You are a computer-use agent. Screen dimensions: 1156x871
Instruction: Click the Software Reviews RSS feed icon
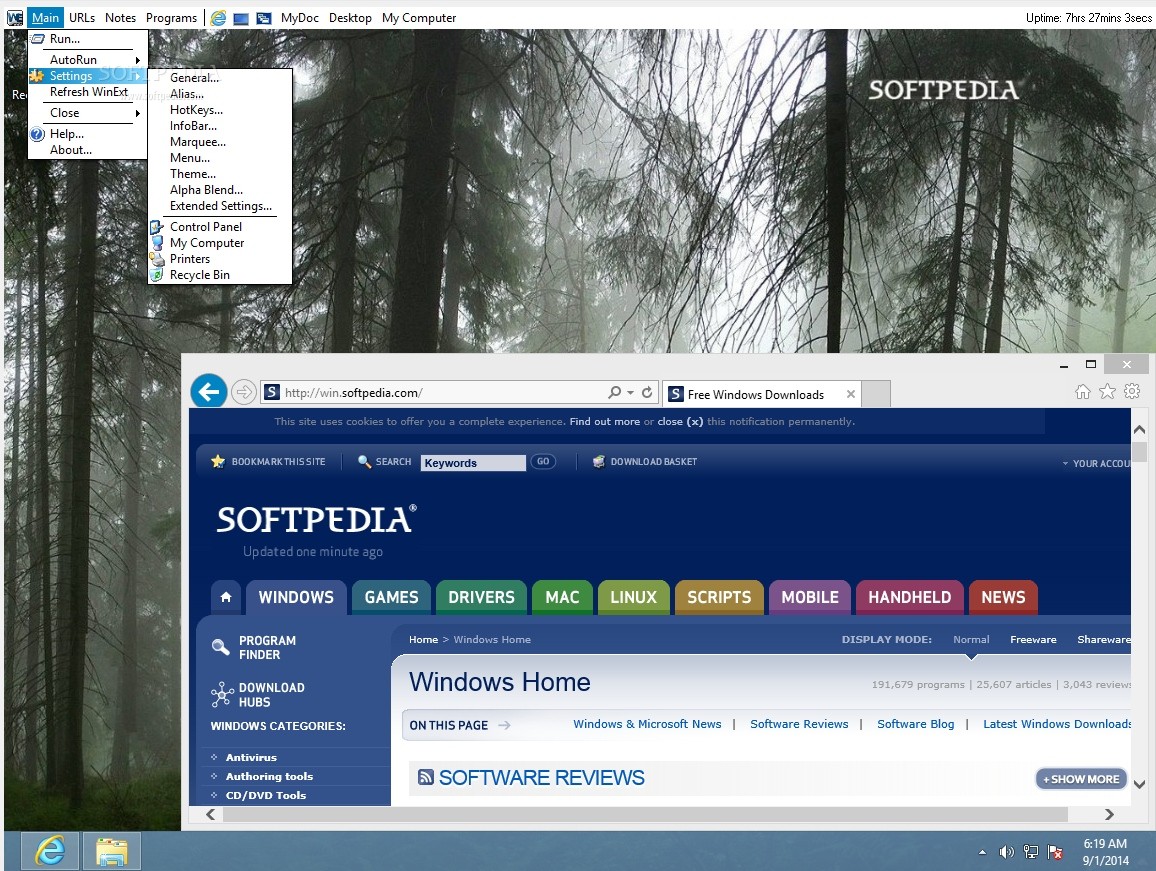[425, 777]
